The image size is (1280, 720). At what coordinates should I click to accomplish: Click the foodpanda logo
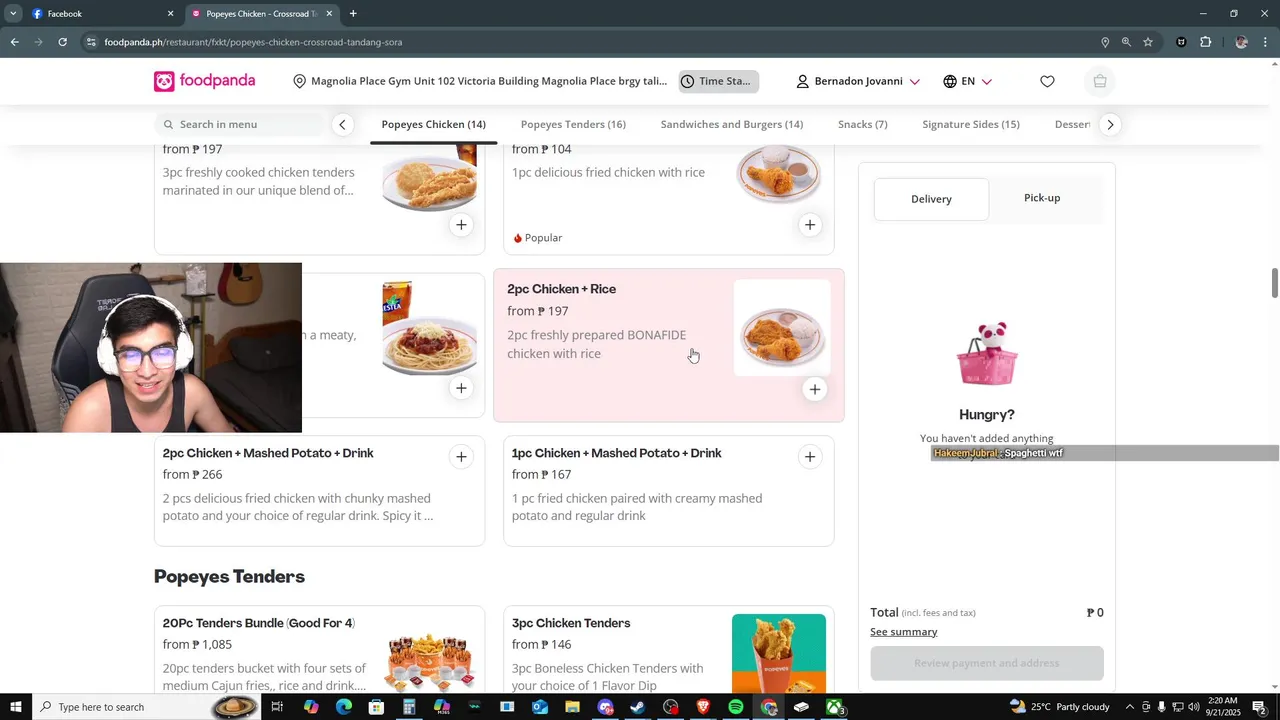(x=204, y=81)
